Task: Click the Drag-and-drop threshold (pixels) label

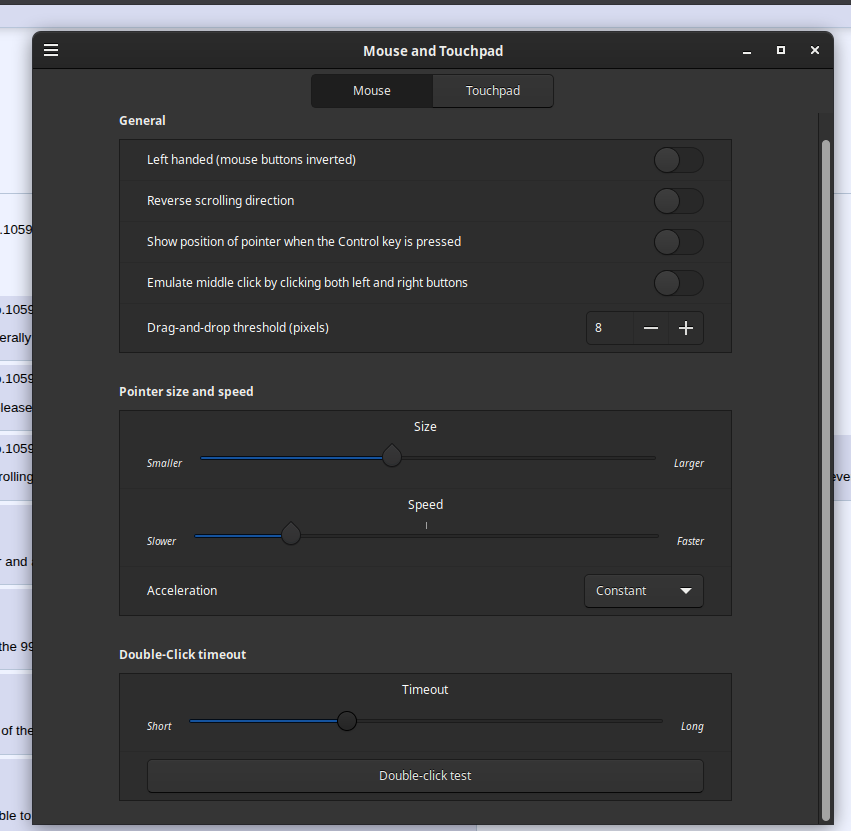Action: pos(238,328)
